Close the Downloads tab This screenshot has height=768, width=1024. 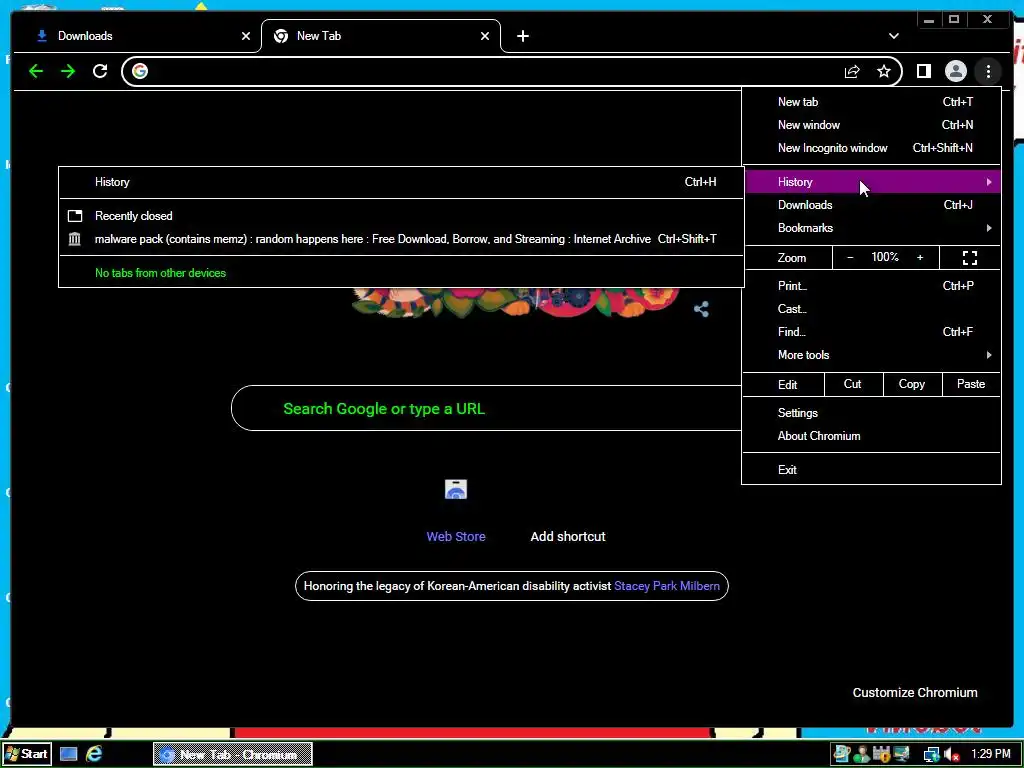tap(246, 36)
